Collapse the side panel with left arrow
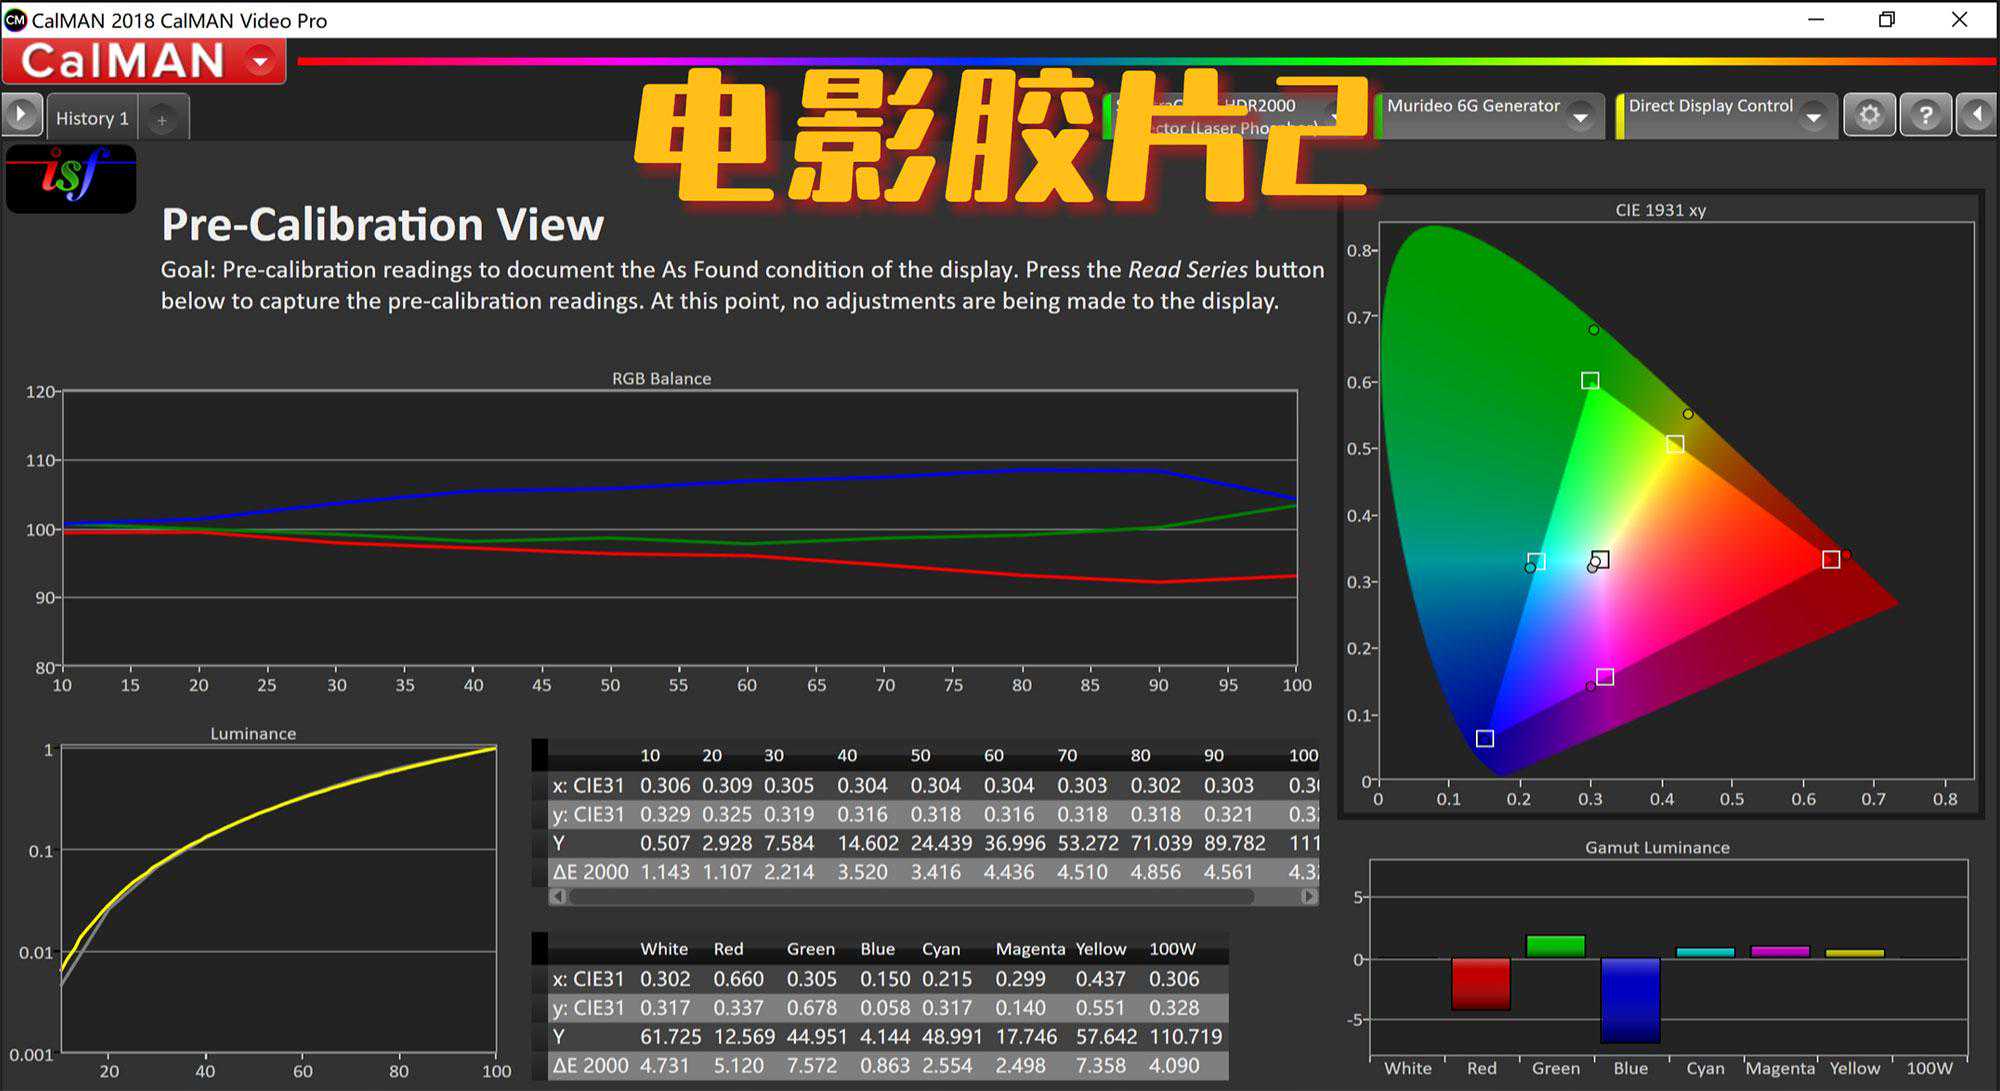2000x1091 pixels. point(1976,116)
